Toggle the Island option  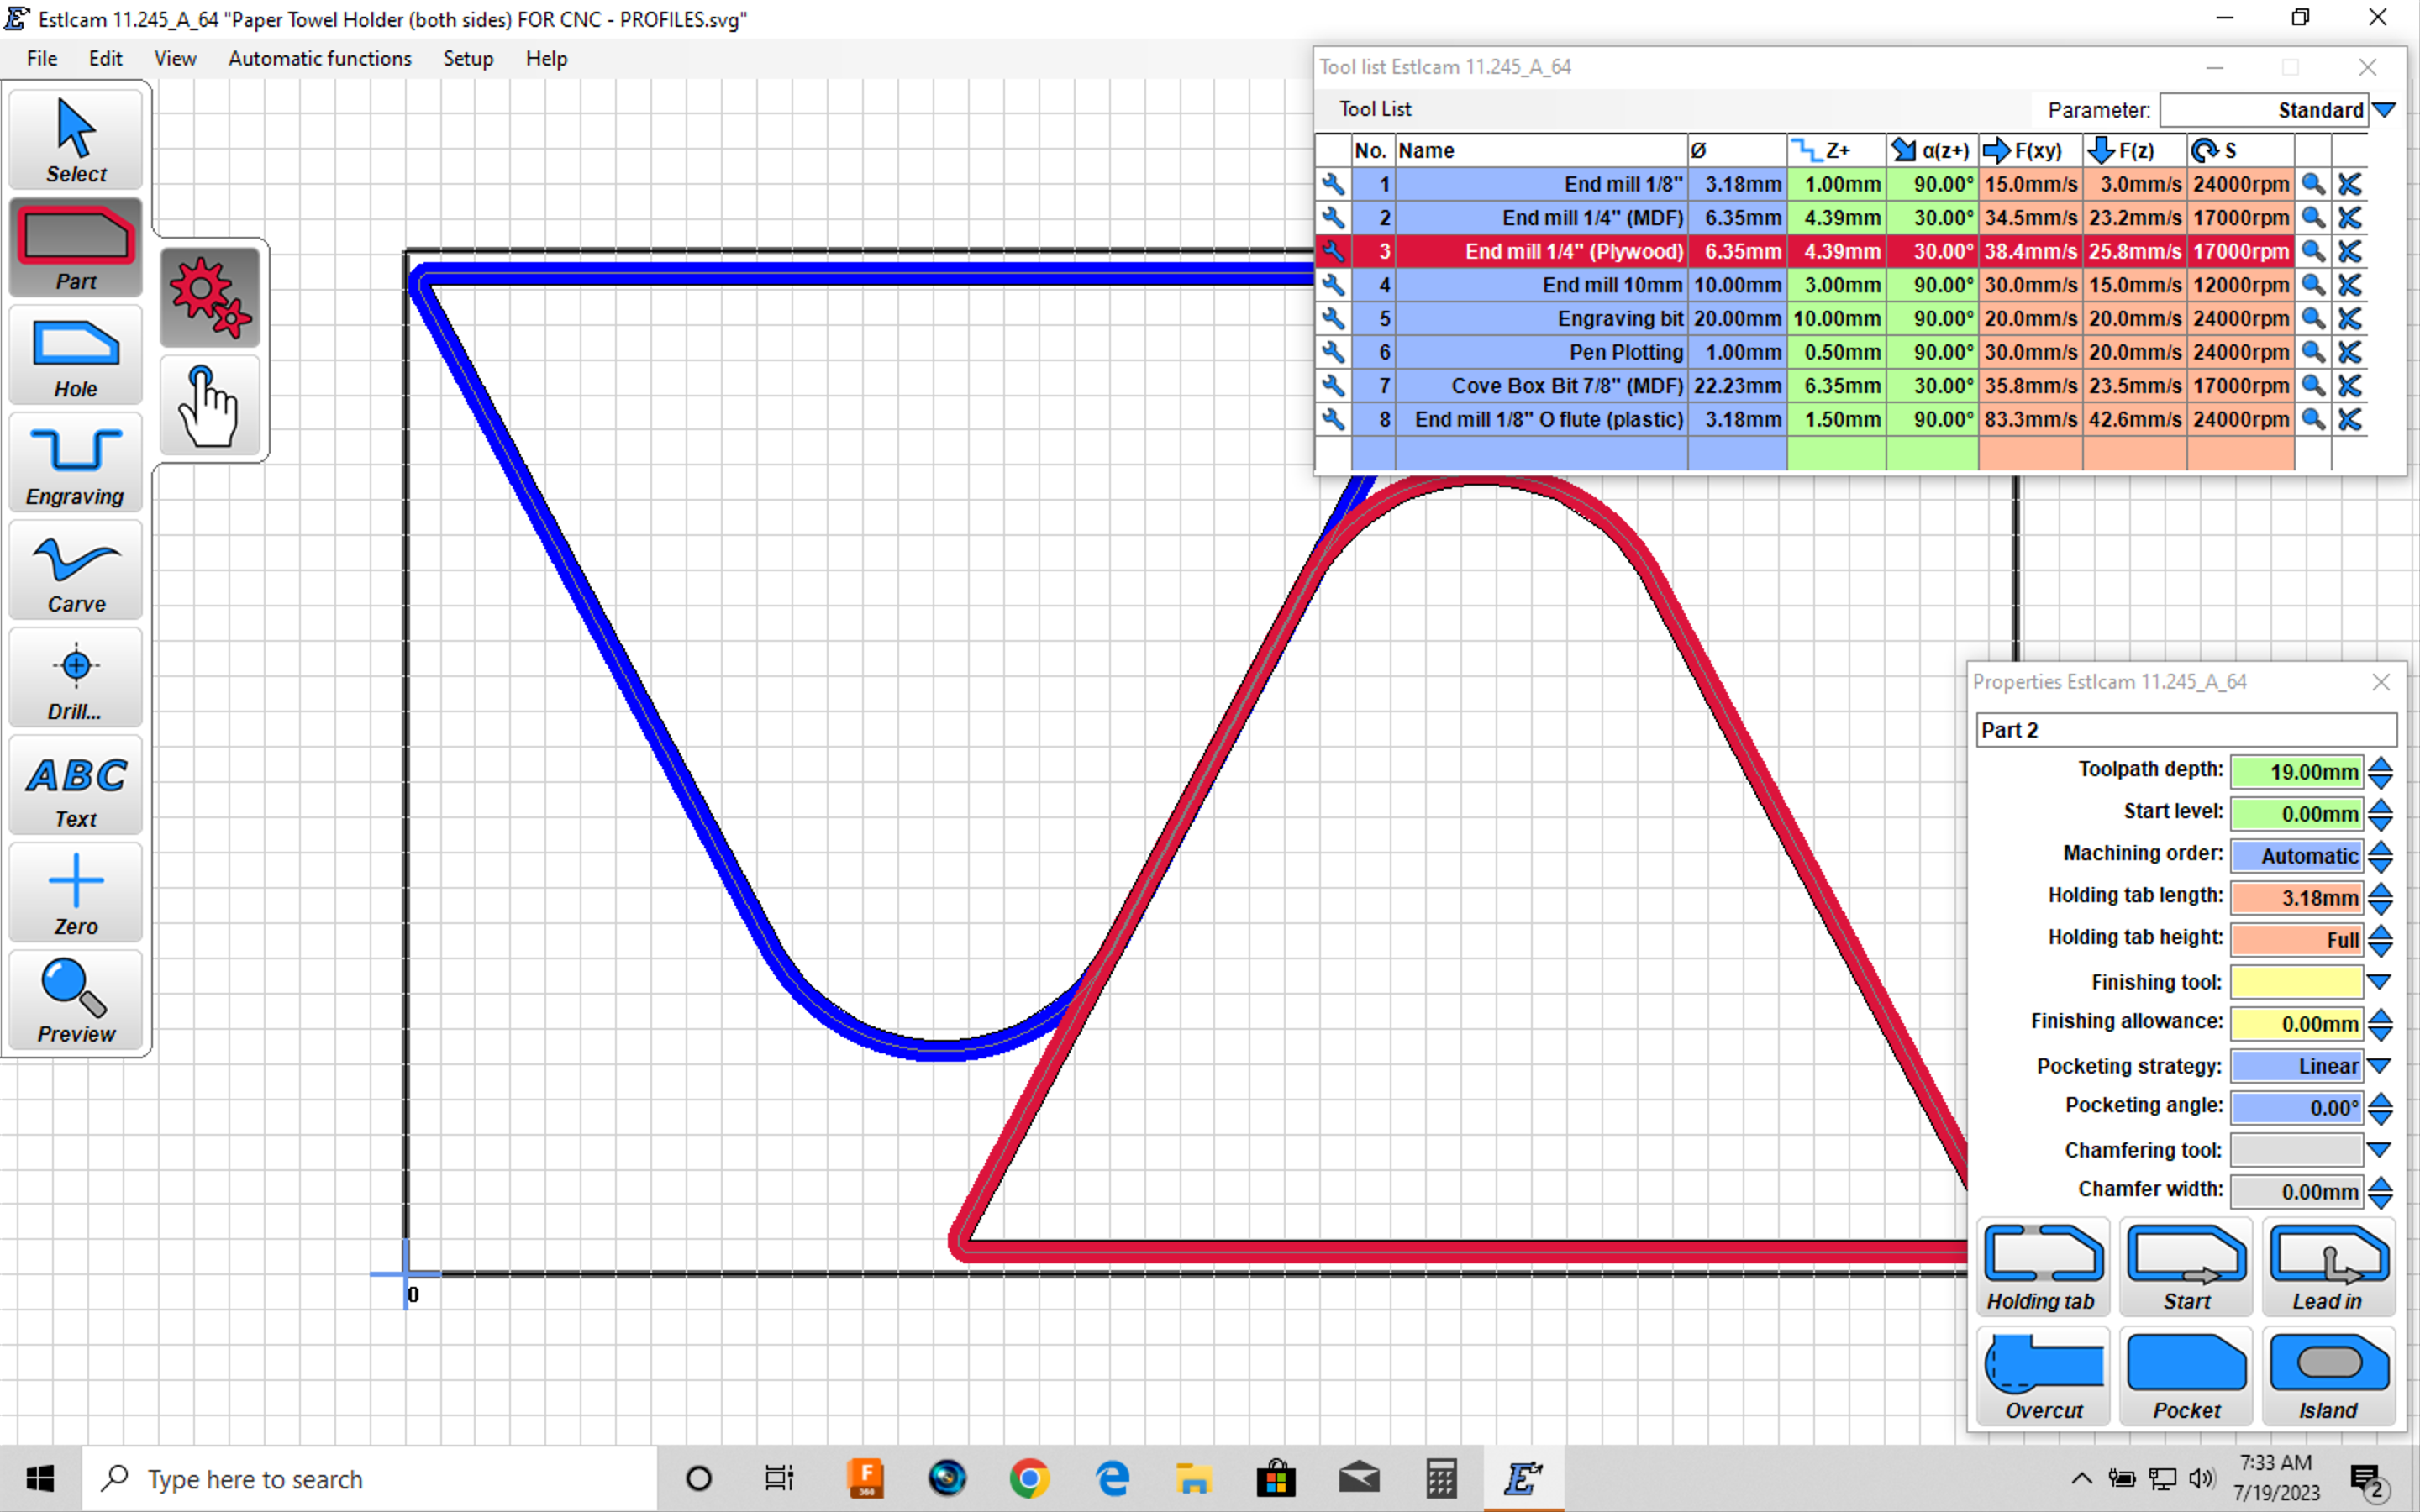(x=2329, y=1377)
